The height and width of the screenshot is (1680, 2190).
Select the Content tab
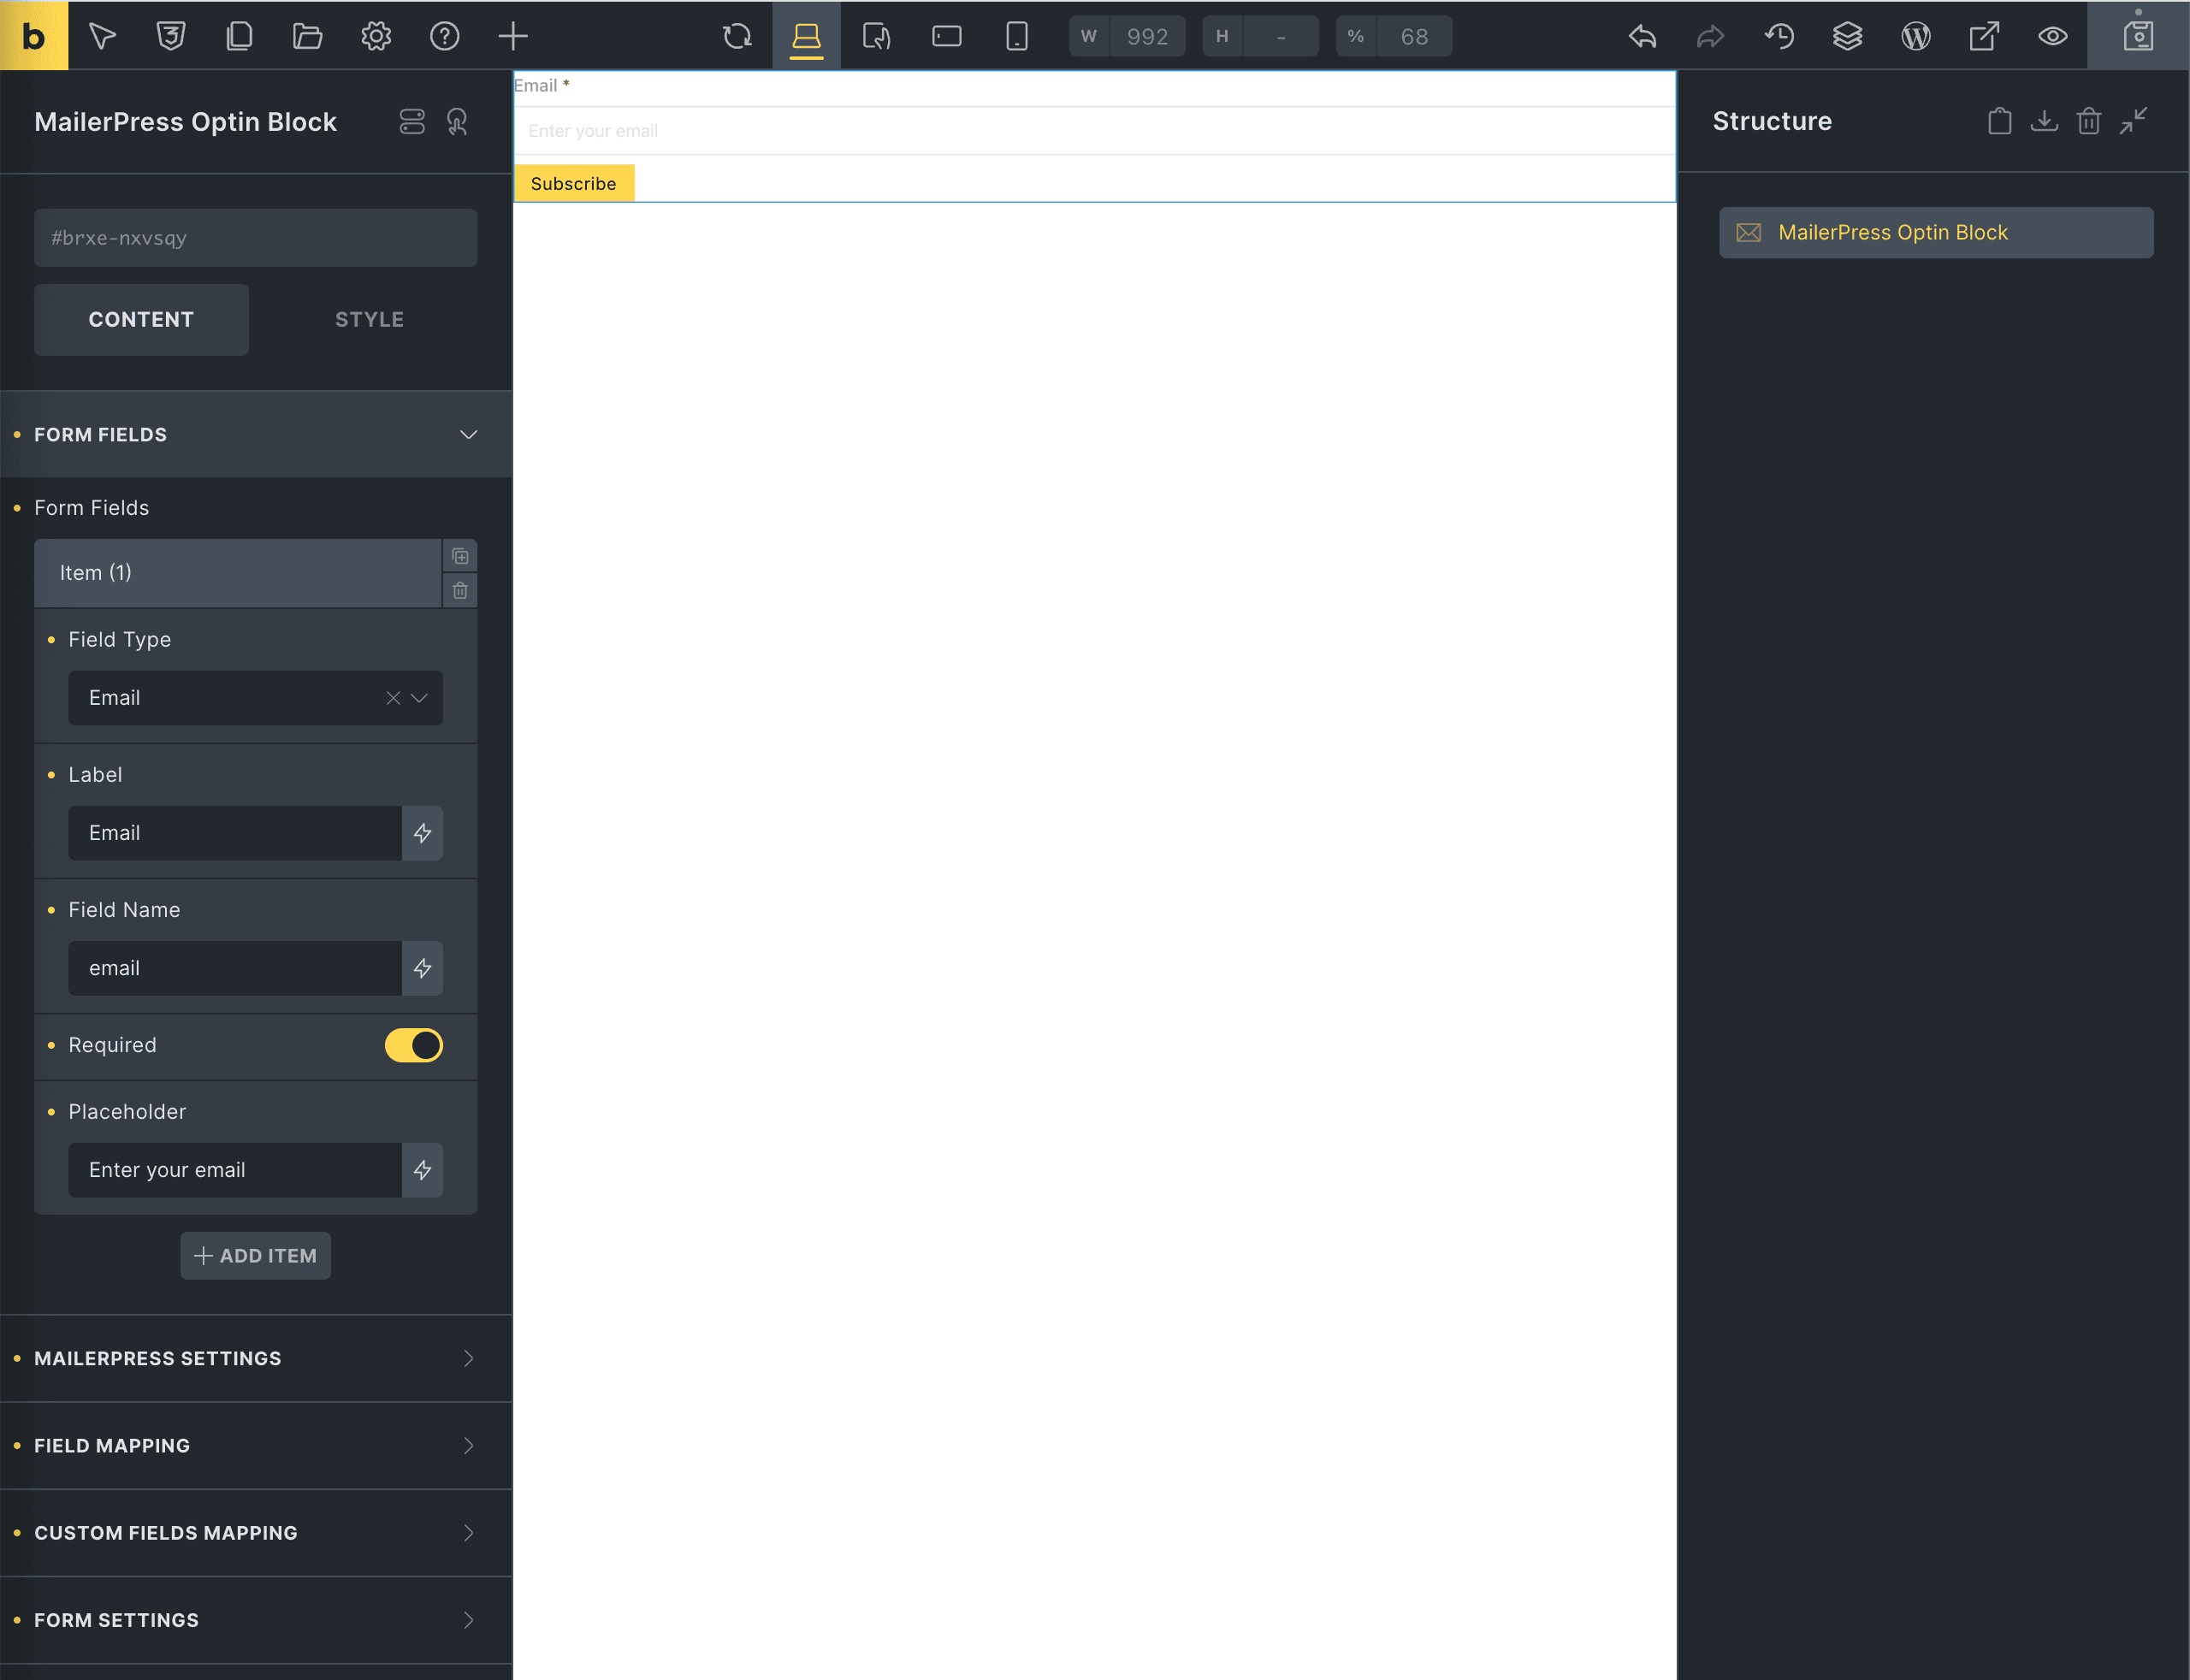141,319
